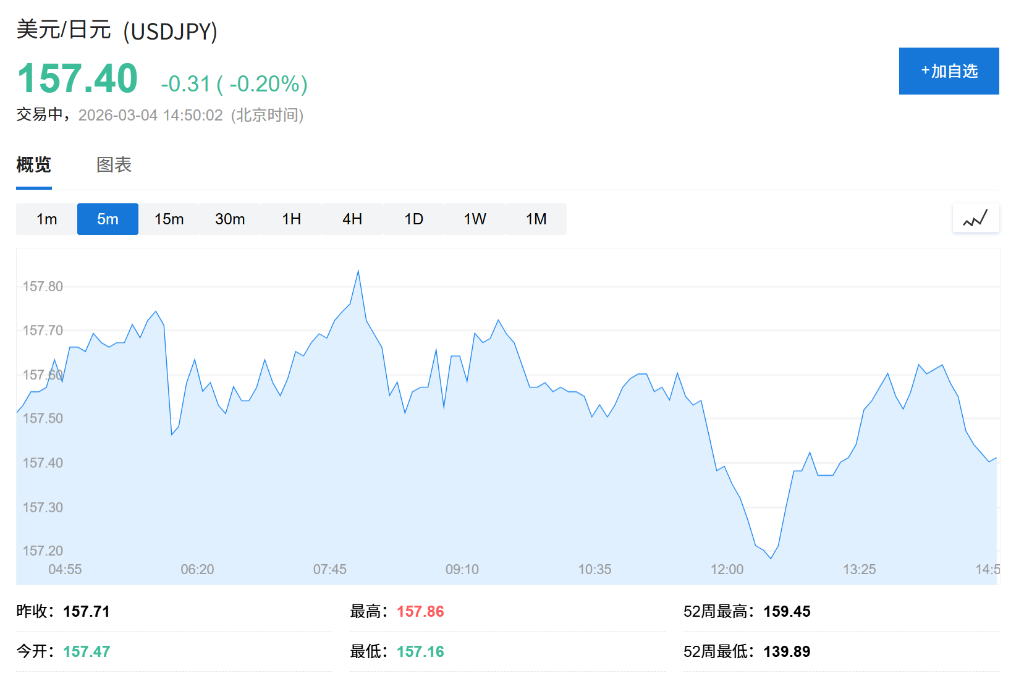Click the 52周最低 value 139.89

click(787, 652)
